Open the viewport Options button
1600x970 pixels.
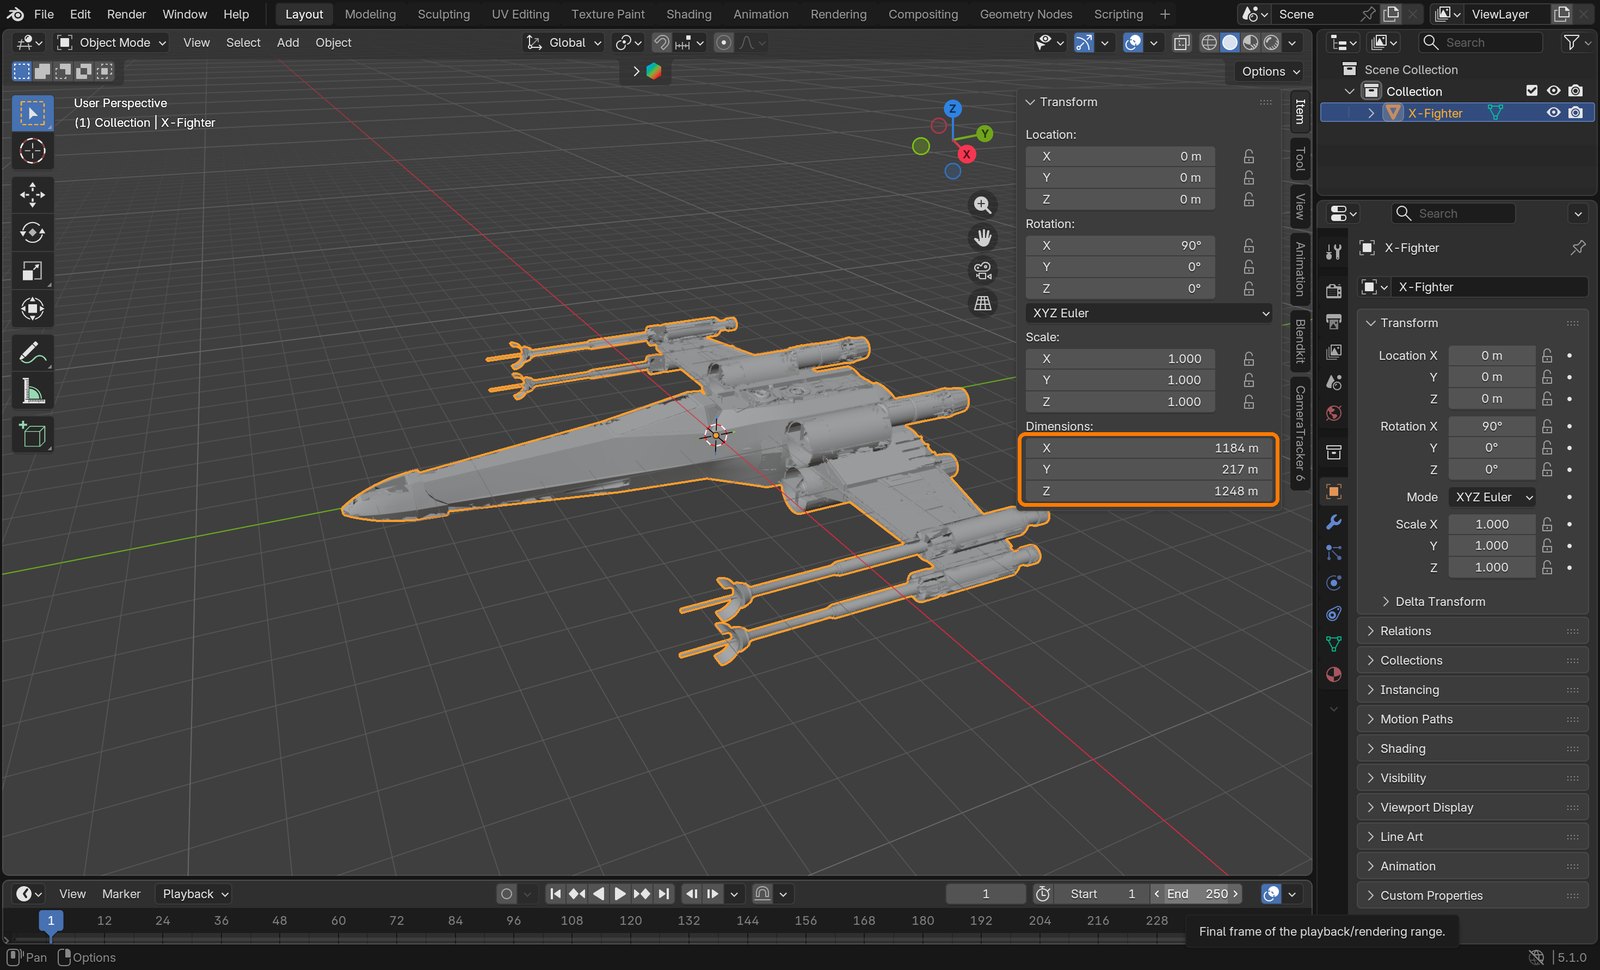click(x=1270, y=71)
